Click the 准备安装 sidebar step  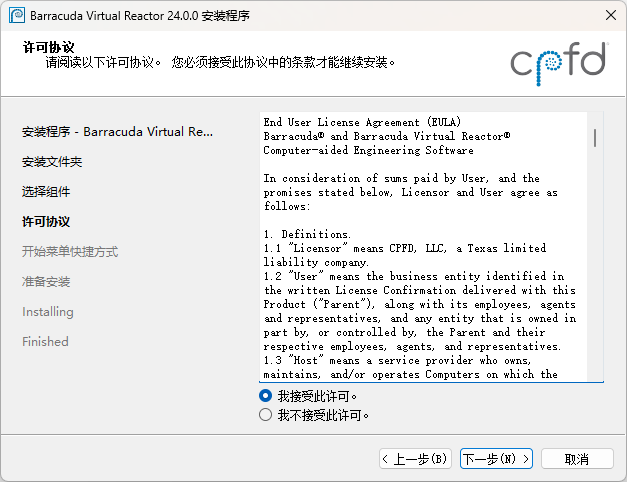[46, 282]
